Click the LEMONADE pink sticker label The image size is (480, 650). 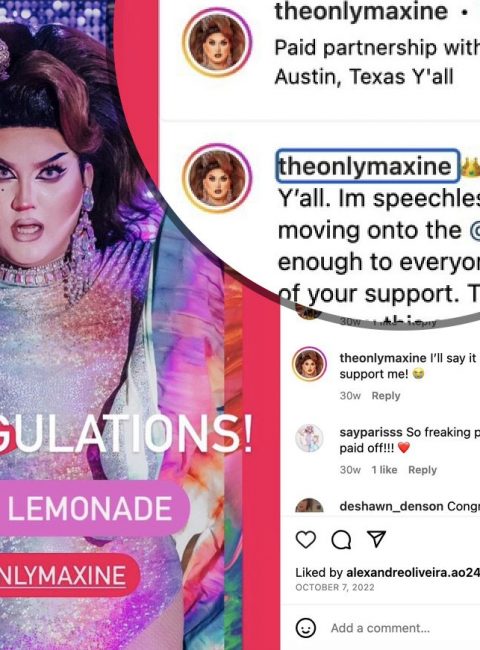(90, 509)
